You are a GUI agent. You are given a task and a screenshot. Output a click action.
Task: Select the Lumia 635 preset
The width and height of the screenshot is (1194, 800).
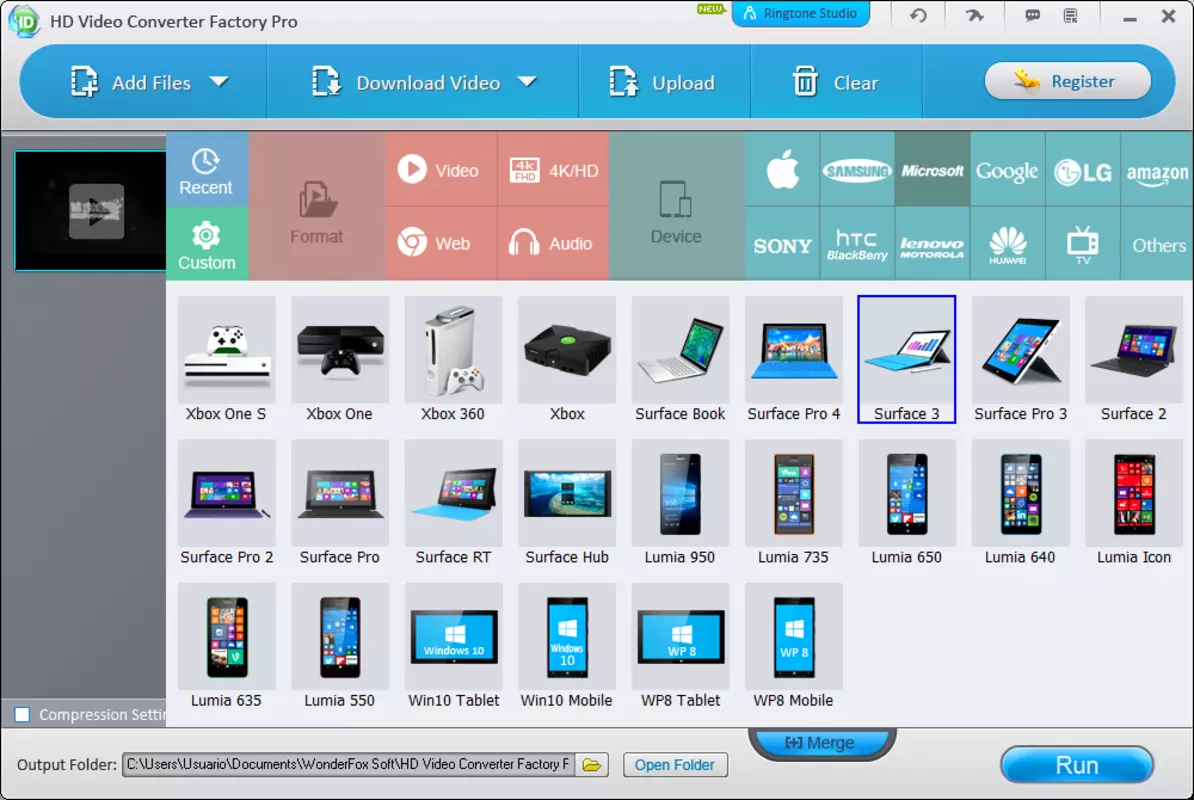click(x=226, y=646)
